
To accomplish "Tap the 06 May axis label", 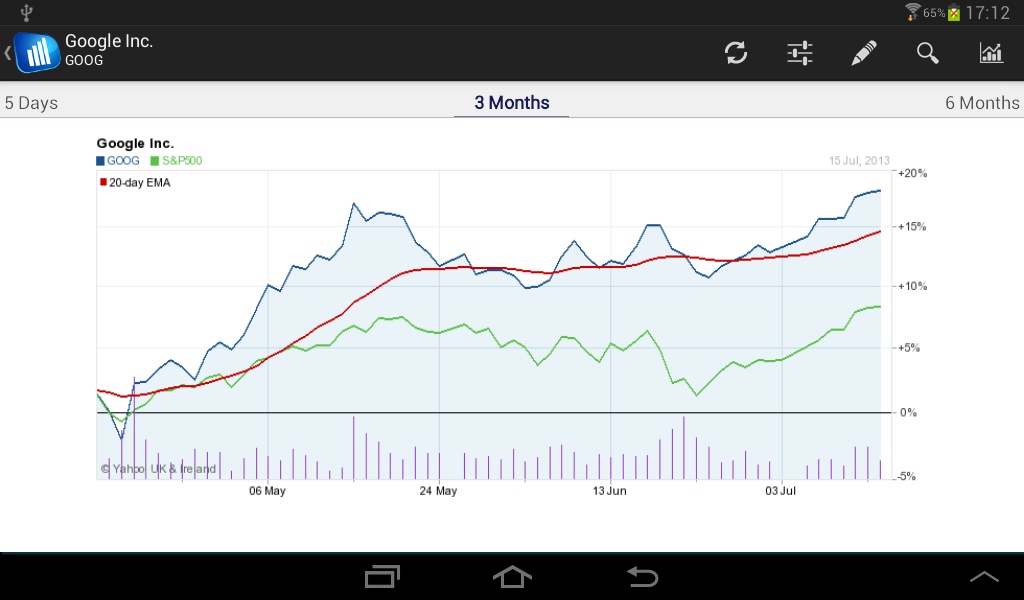I will [x=267, y=491].
